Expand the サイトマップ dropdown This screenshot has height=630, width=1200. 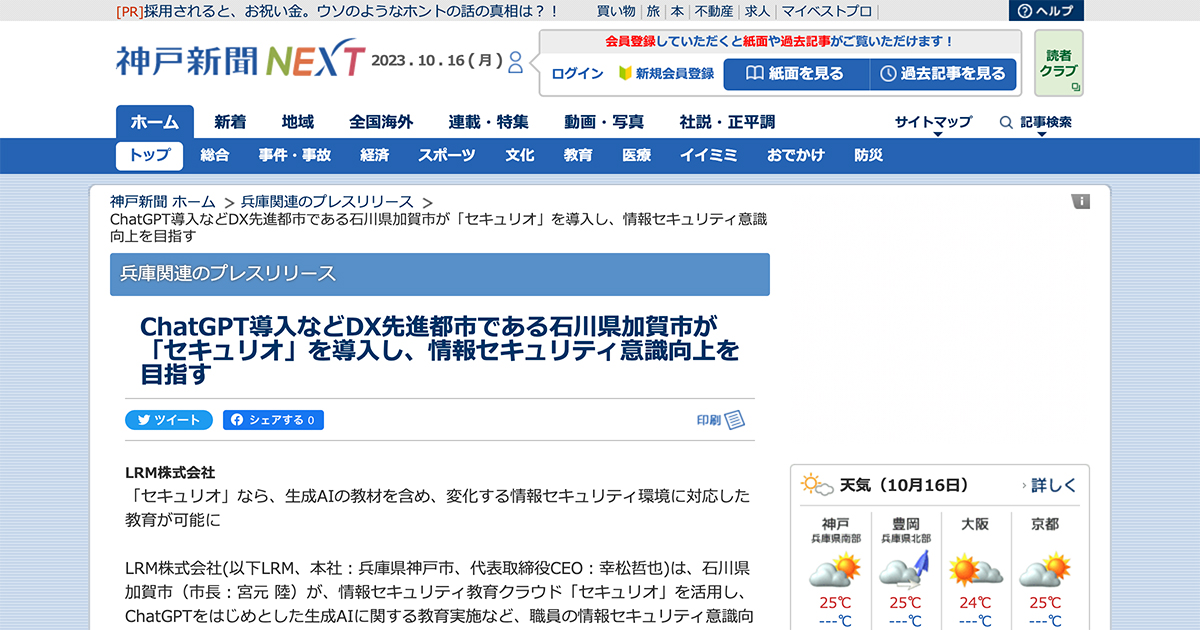(934, 123)
